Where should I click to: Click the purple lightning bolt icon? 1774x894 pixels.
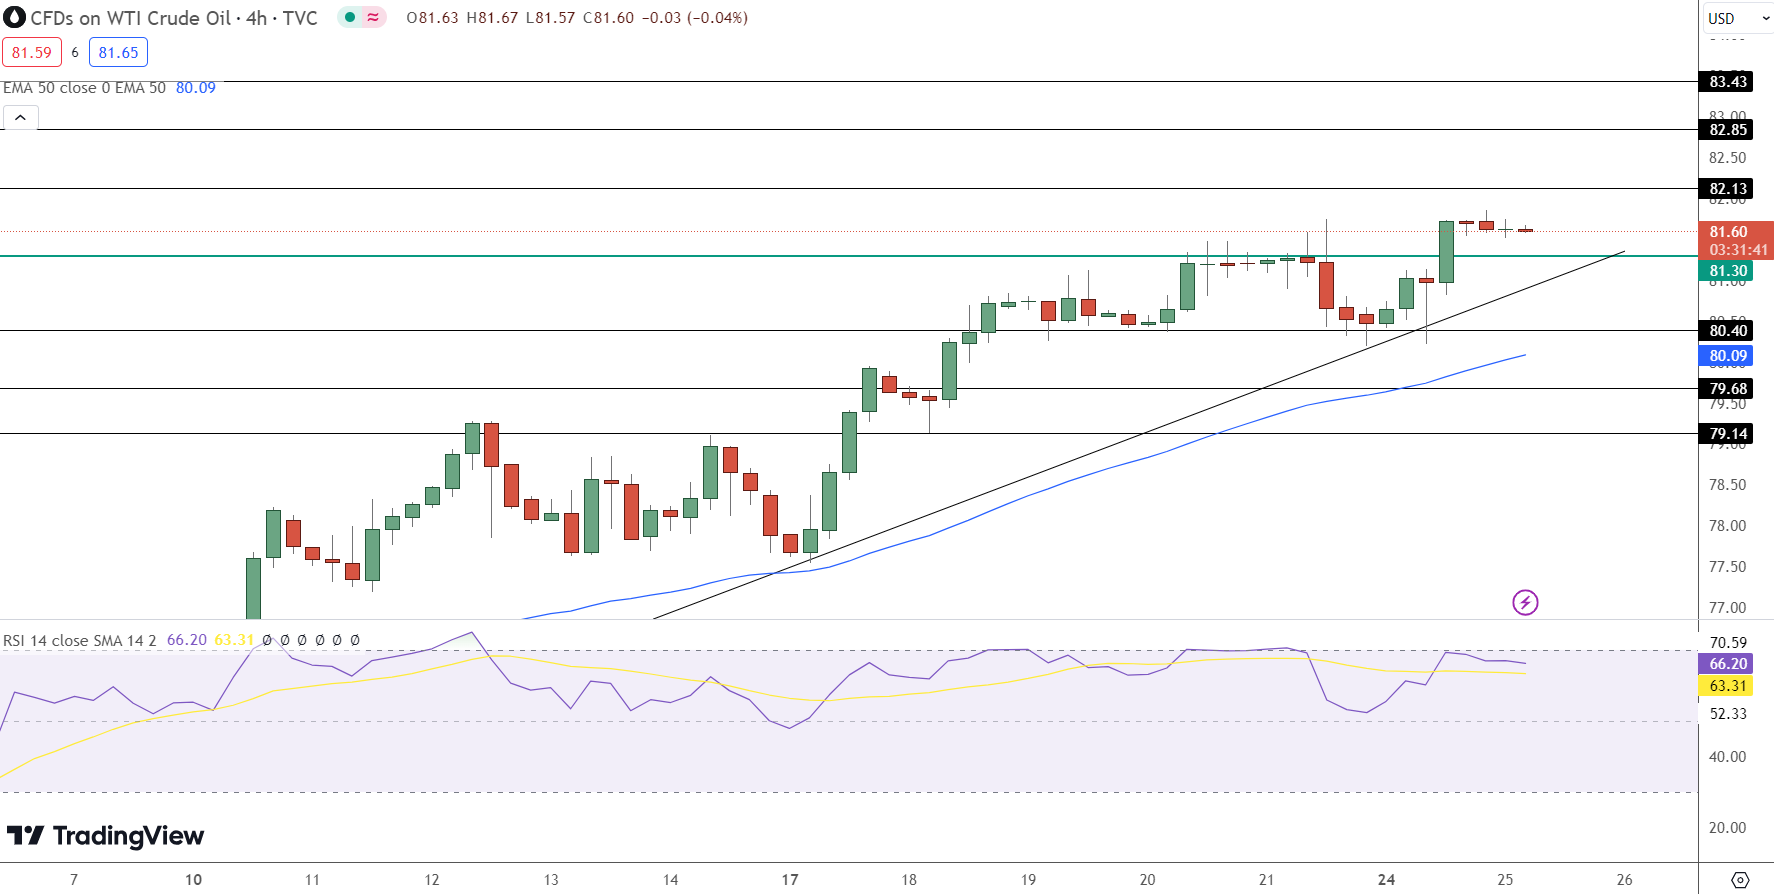1525,602
